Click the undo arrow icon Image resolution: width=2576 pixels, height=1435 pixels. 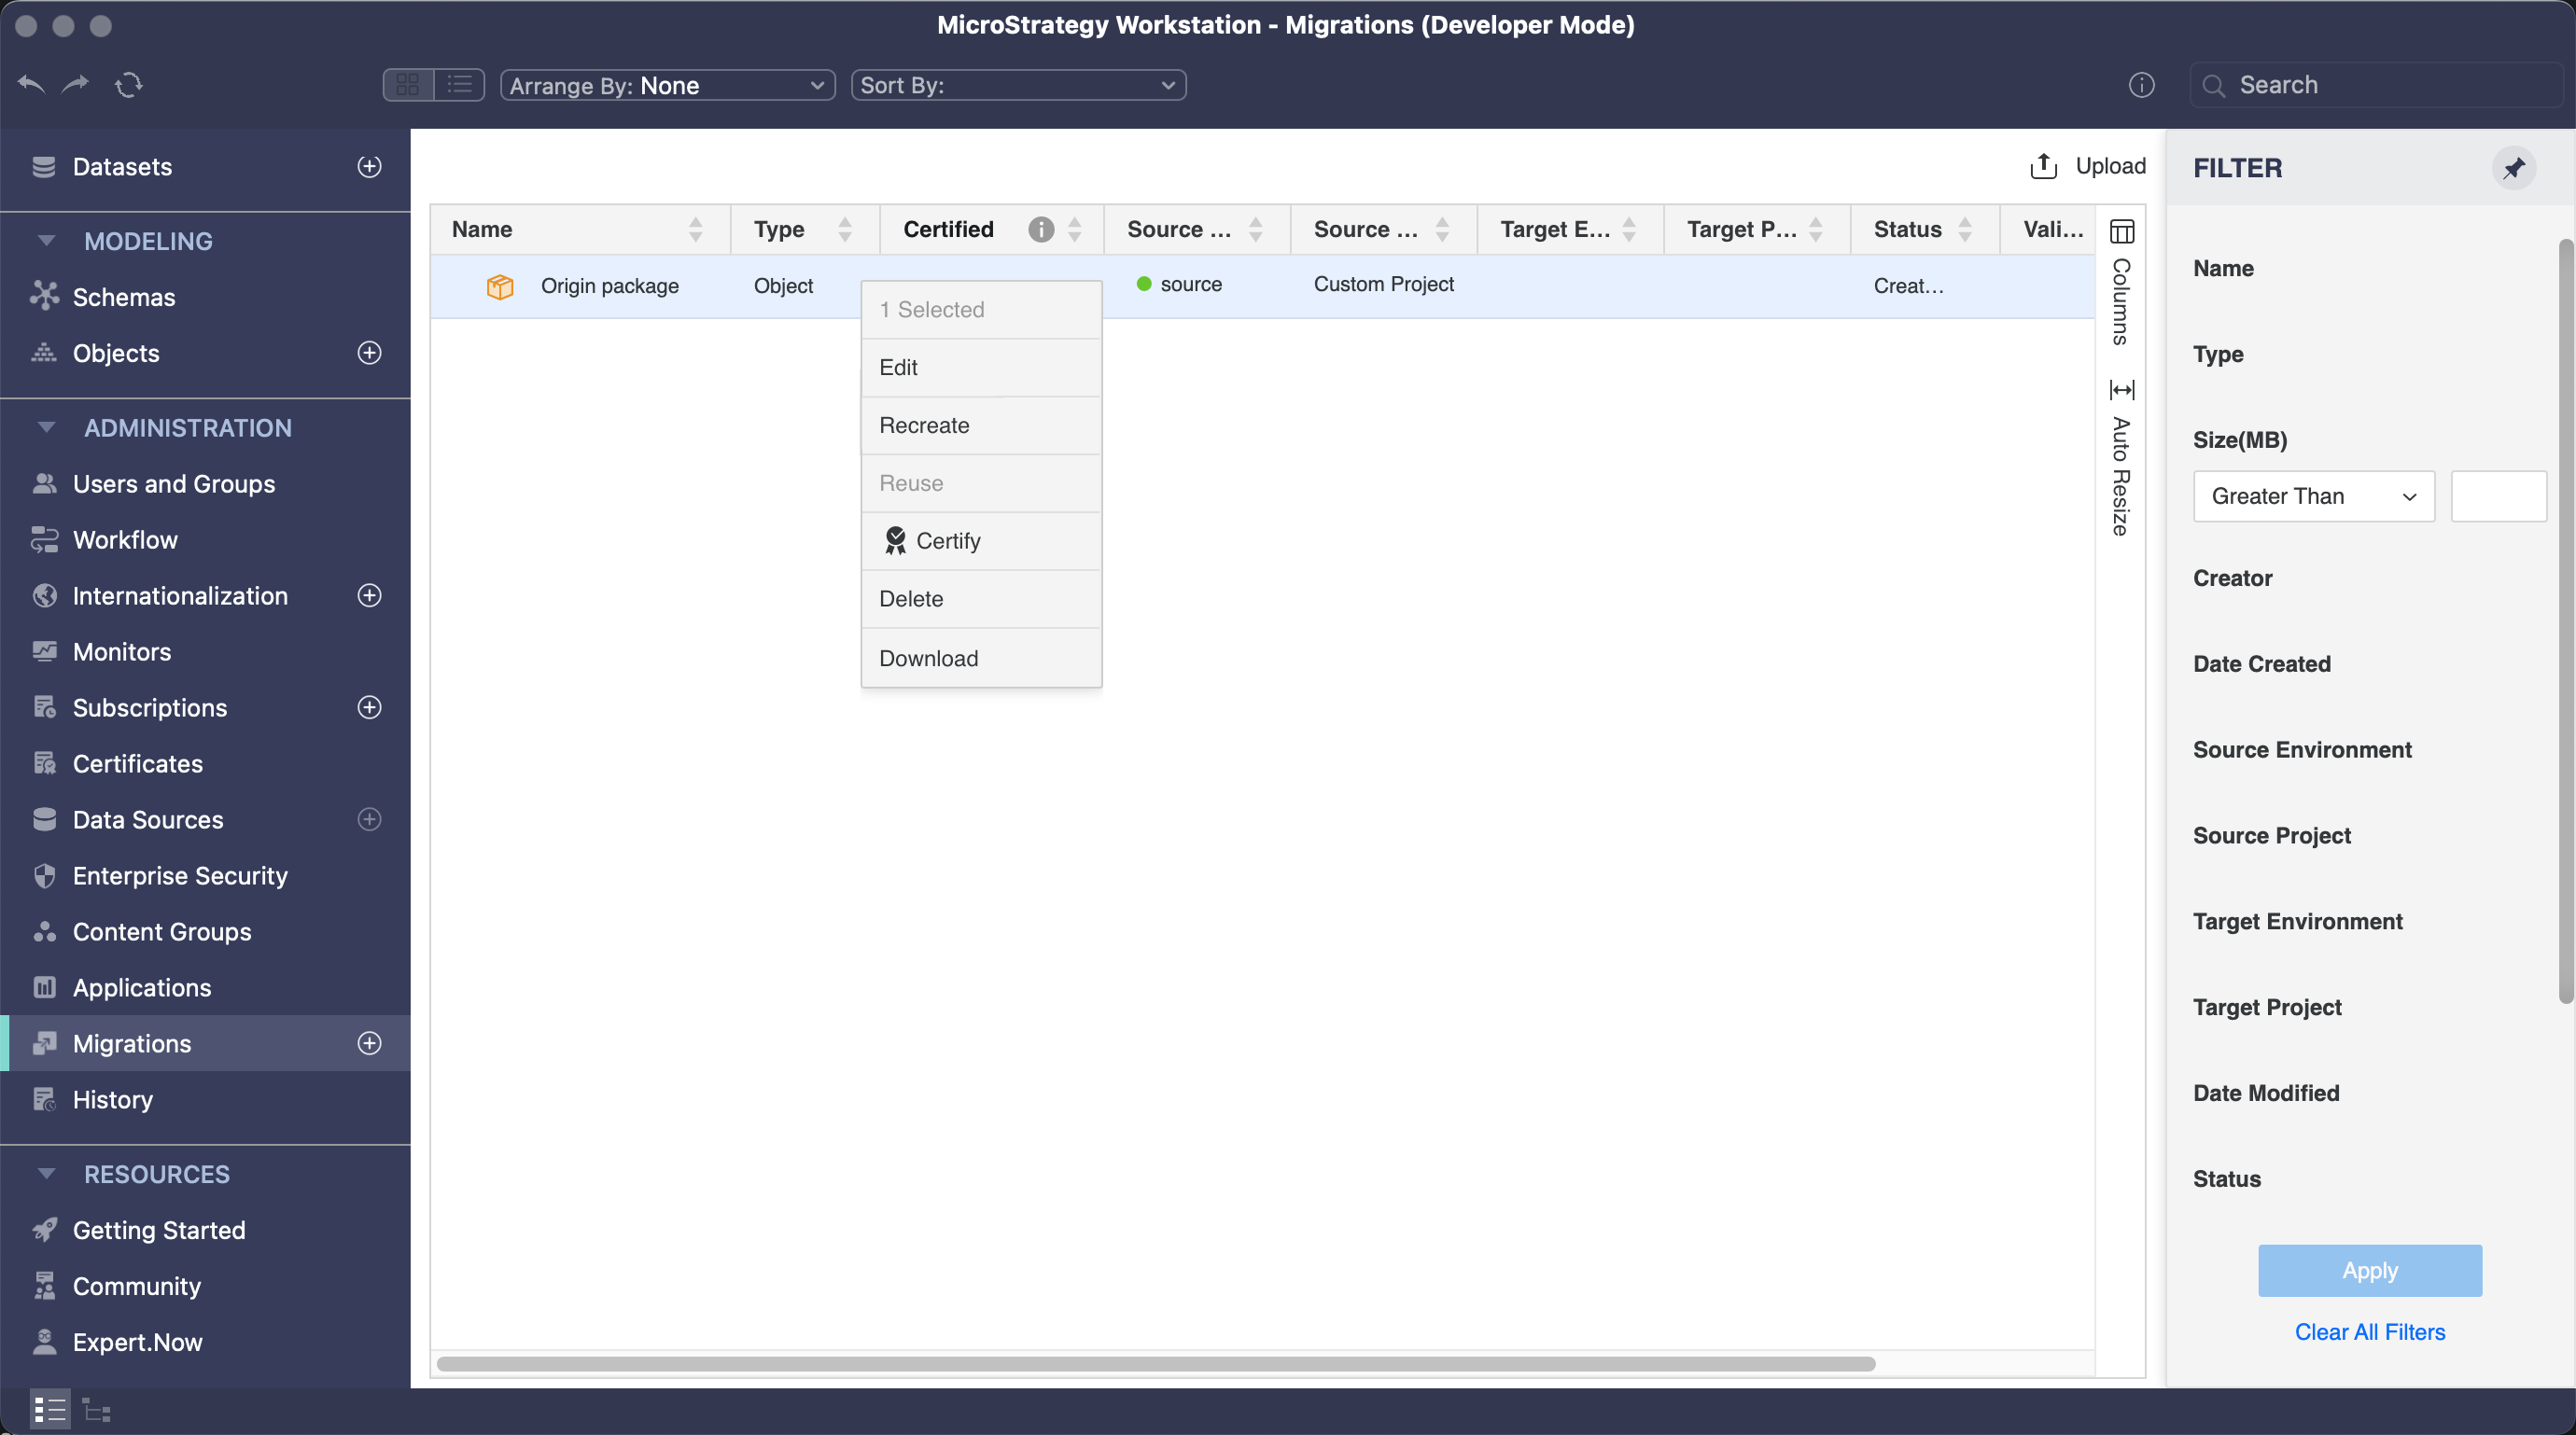click(x=31, y=85)
